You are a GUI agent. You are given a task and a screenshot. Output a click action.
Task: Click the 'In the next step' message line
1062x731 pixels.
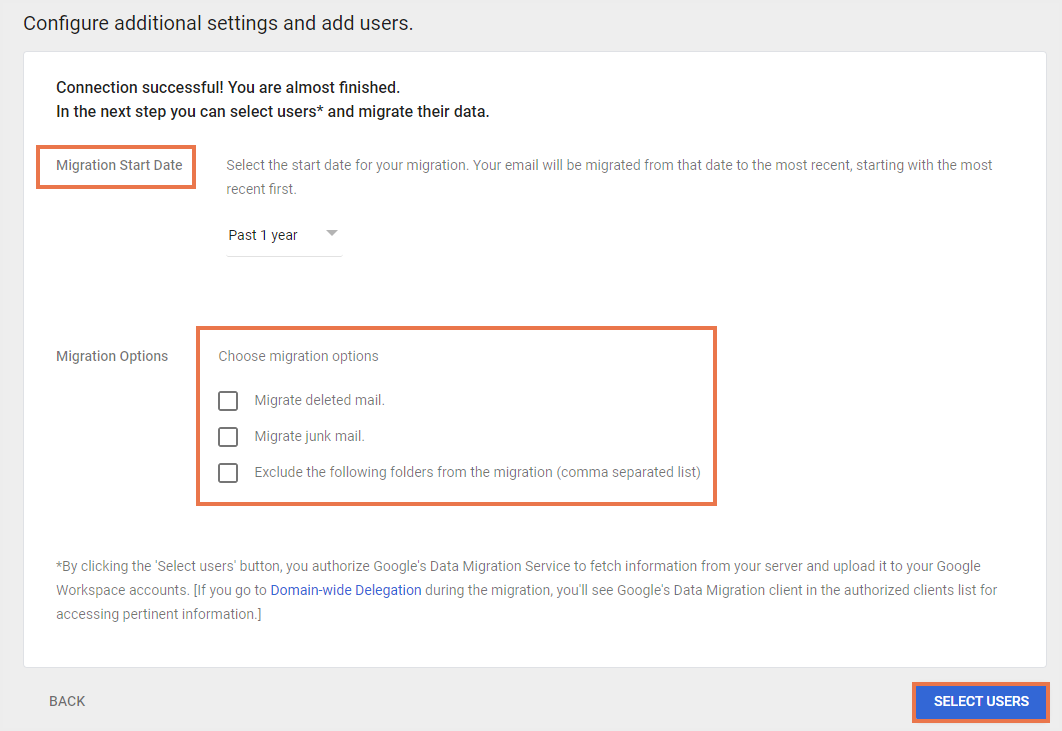pos(272,112)
